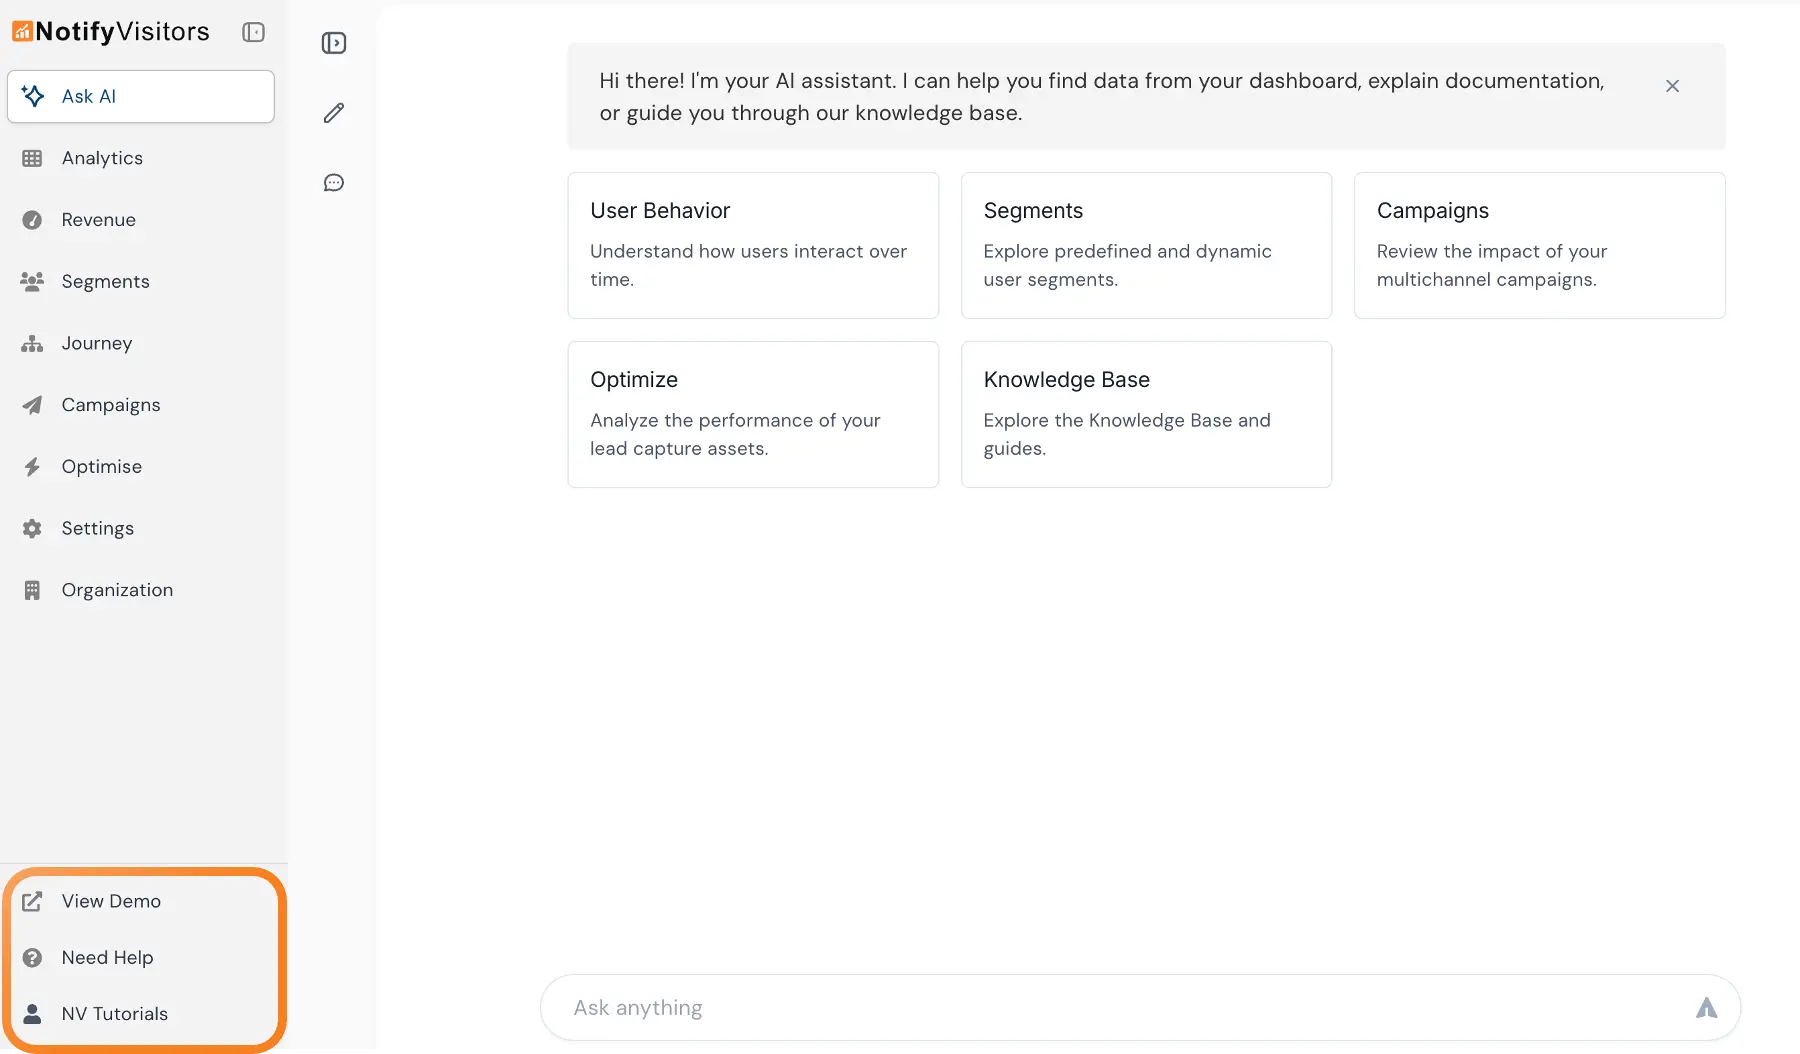Screen dimensions: 1800x1054
Task: Click the Campaigns paper plane icon
Action: pos(32,405)
